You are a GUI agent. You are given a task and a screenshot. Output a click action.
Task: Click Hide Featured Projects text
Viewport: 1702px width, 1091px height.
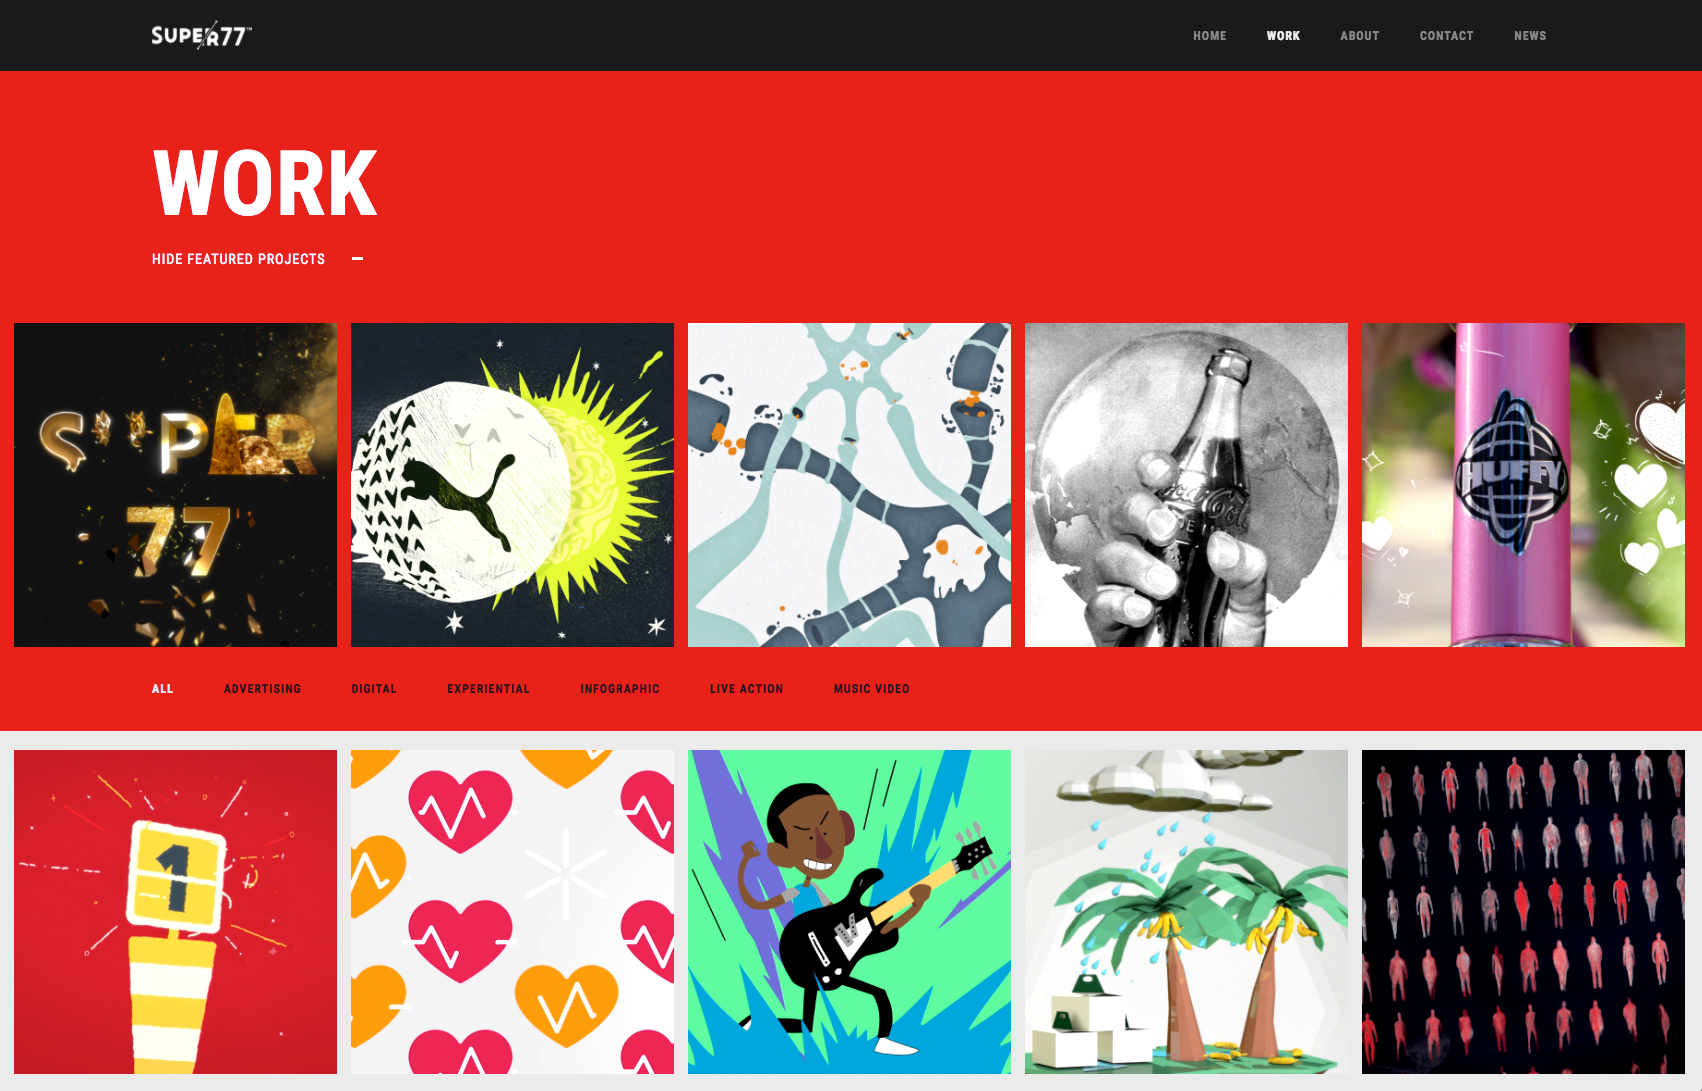(238, 259)
